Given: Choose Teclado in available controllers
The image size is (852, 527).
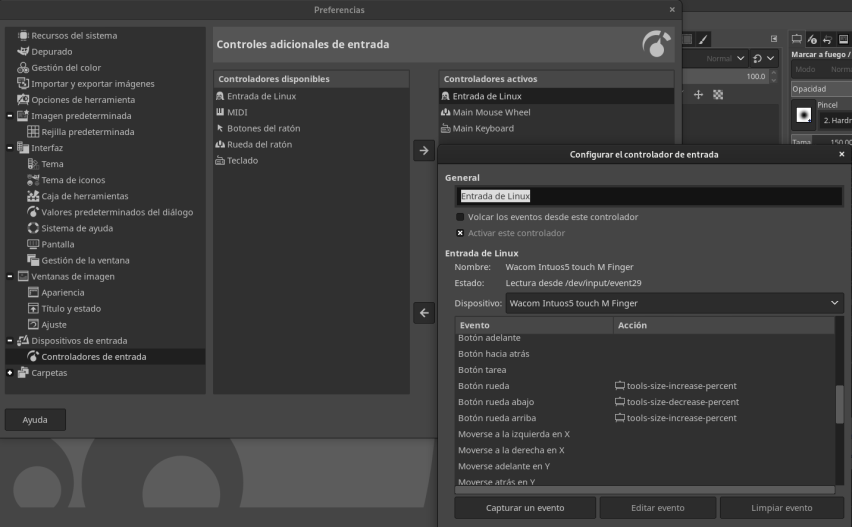Looking at the screenshot, I should pyautogui.click(x=242, y=160).
